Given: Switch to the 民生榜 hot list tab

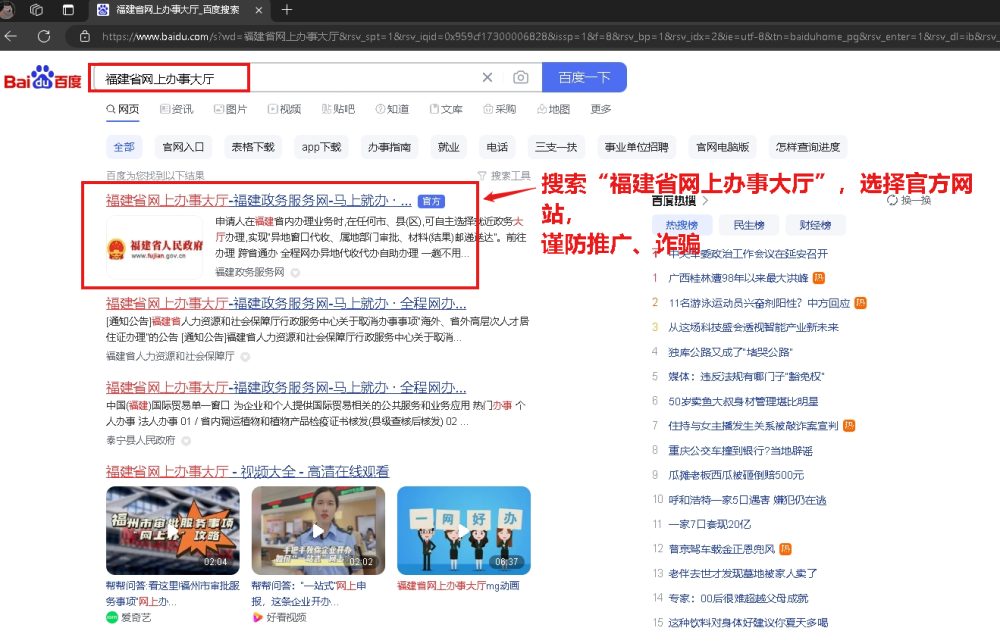Looking at the screenshot, I should pyautogui.click(x=749, y=224).
